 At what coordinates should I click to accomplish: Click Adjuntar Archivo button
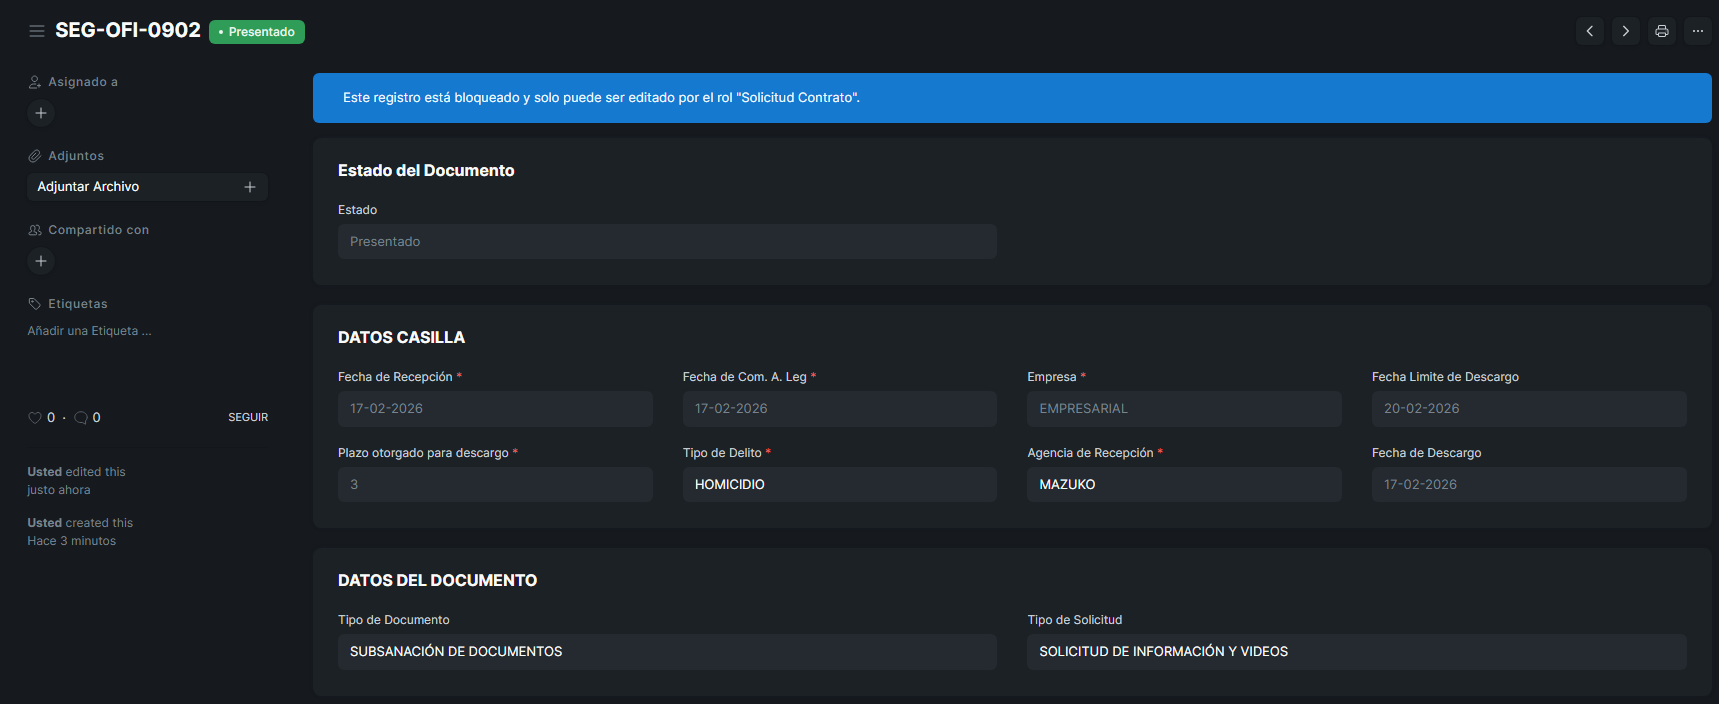(x=89, y=187)
